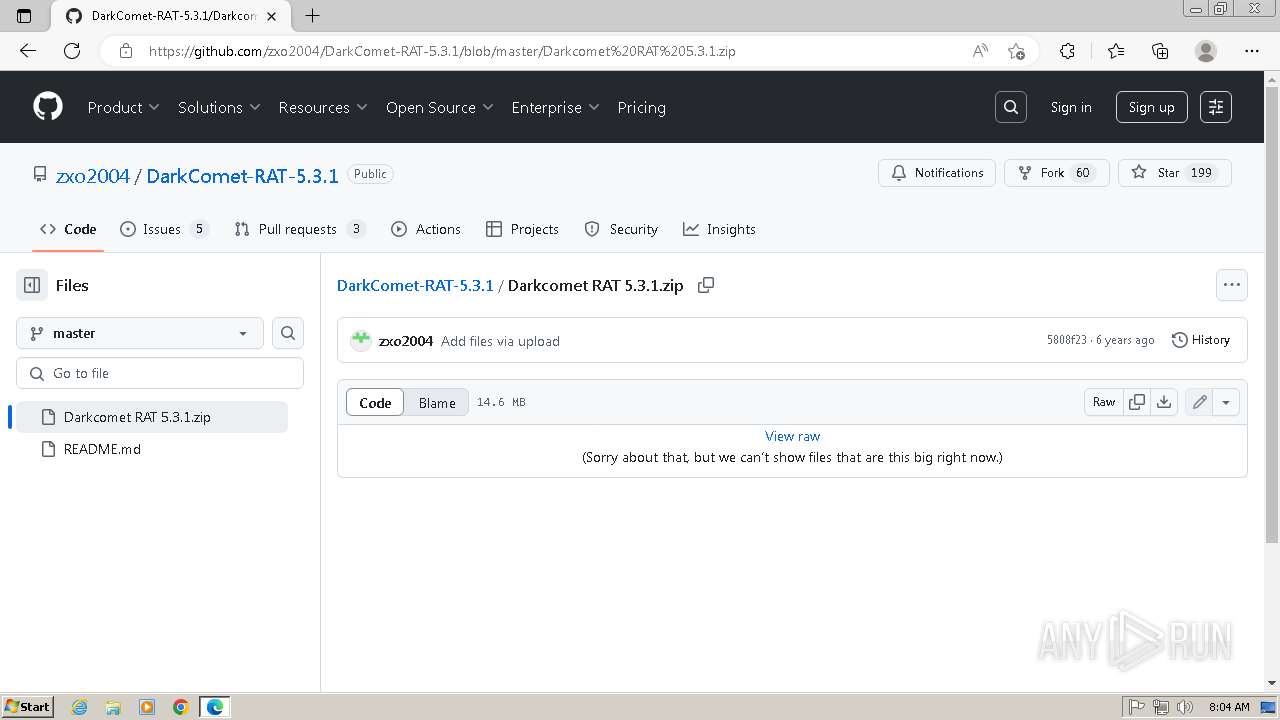Viewport: 1280px width, 720px height.
Task: Fork the repository
Action: [1056, 173]
